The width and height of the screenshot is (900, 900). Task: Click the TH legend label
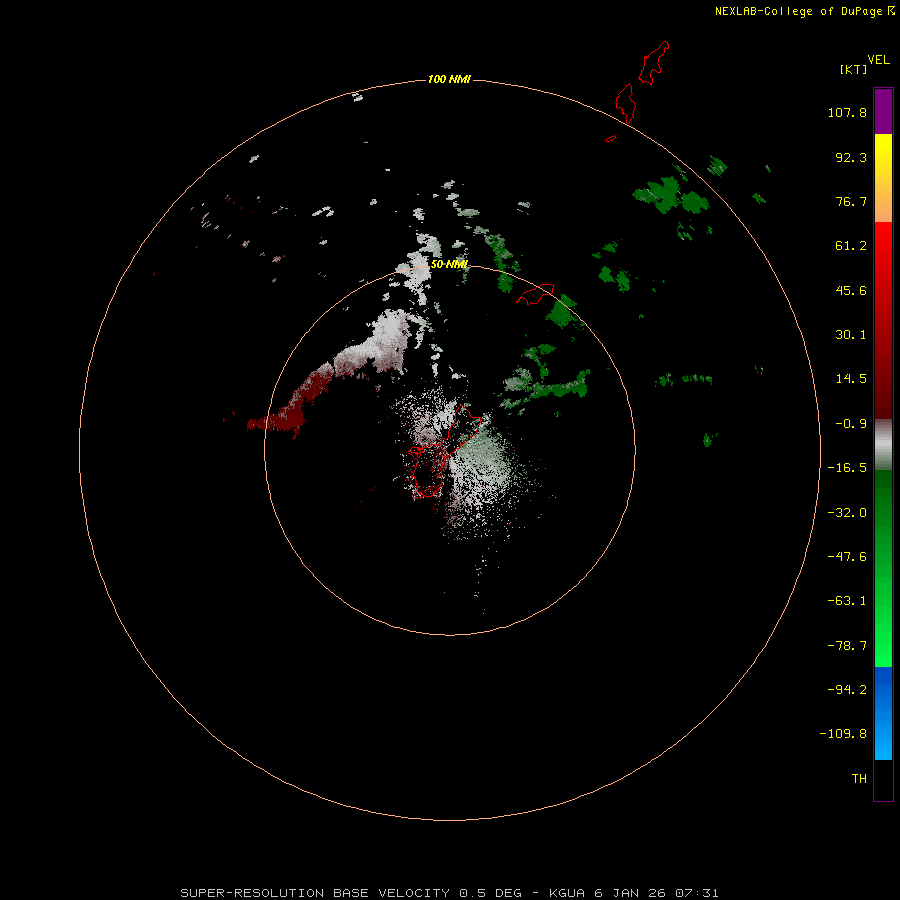point(859,779)
